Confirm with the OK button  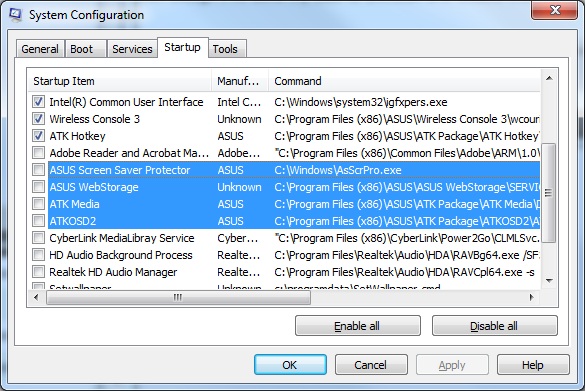(x=290, y=365)
